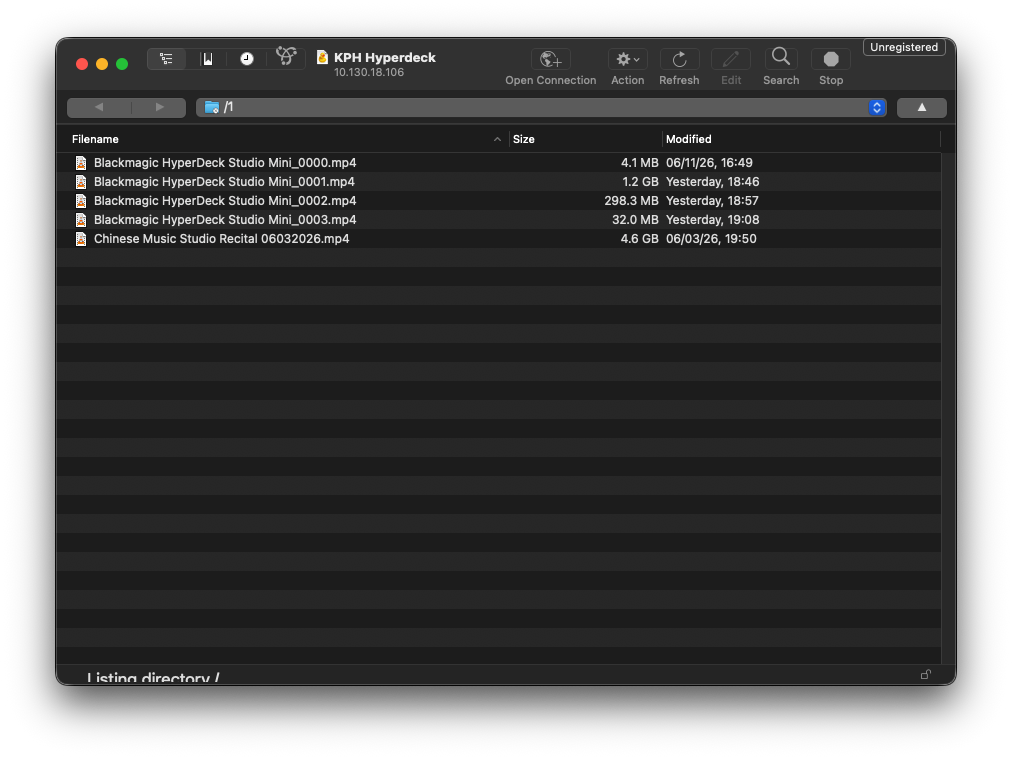Open the Action gear dropdown menu
The height and width of the screenshot is (759, 1012).
tap(627, 59)
